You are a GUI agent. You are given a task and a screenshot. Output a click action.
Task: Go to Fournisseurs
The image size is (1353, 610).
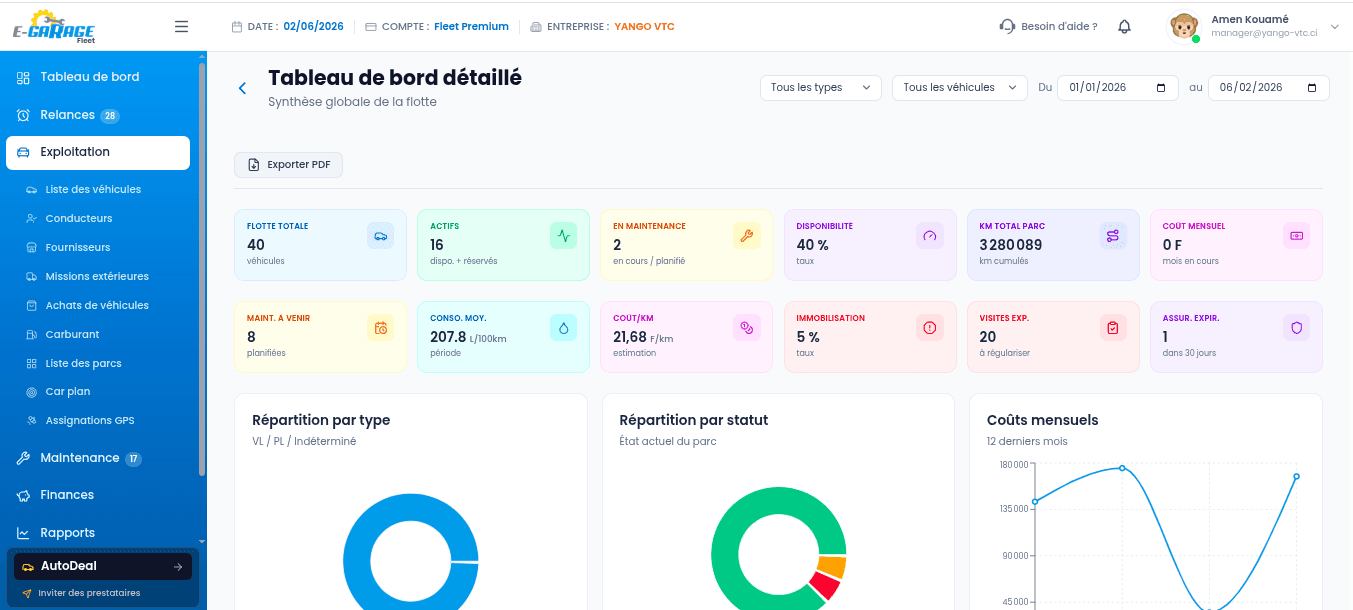78,247
